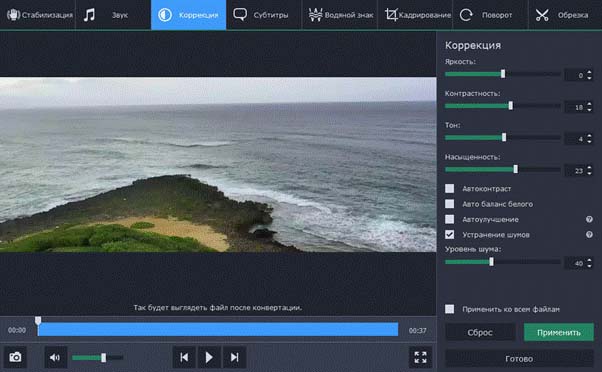
Task: Open the Кадрирование tab
Action: [415, 15]
